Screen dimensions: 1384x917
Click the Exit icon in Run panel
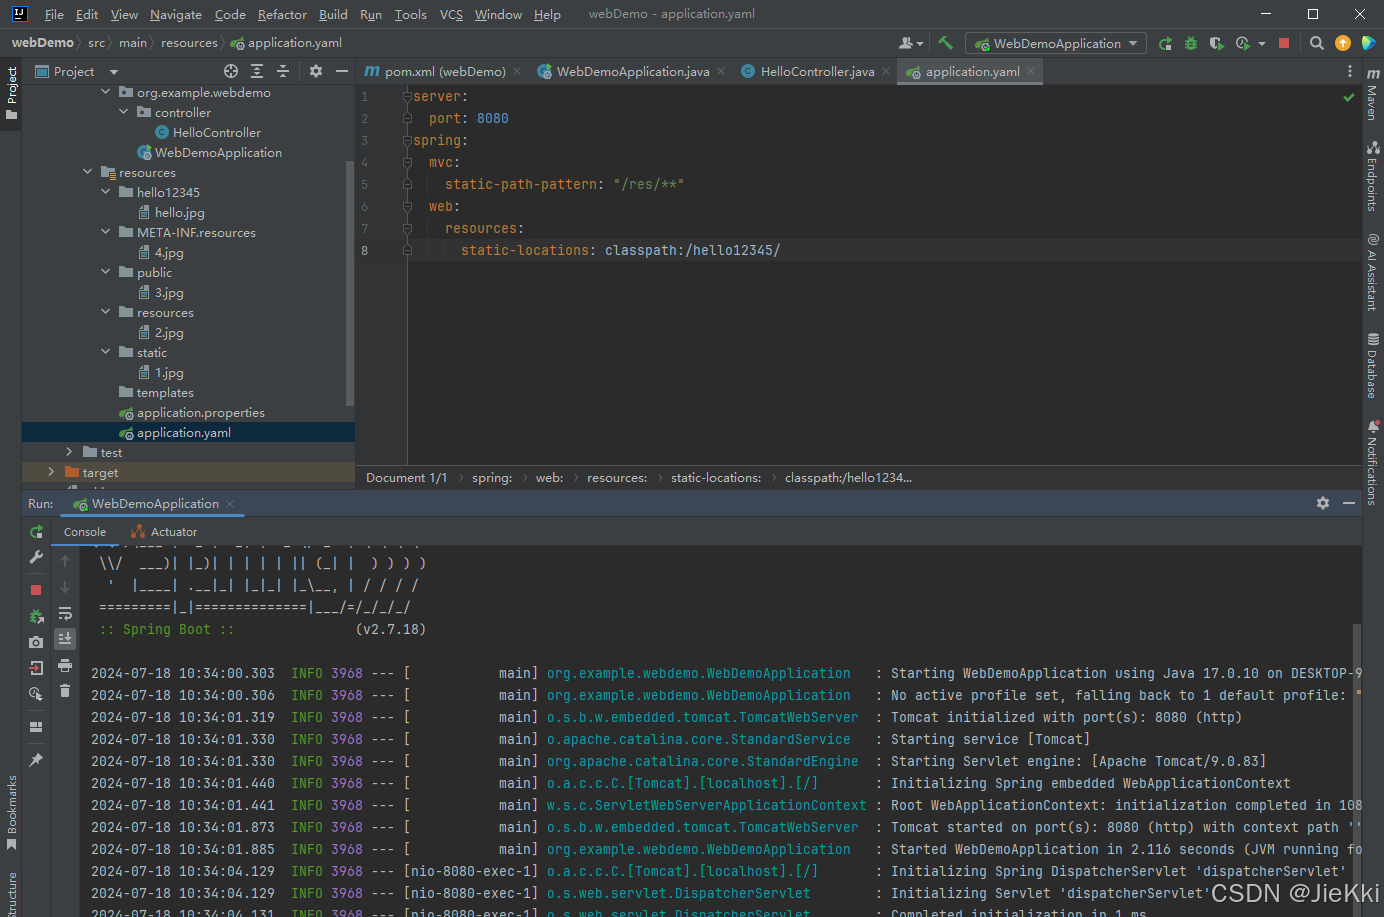(36, 668)
